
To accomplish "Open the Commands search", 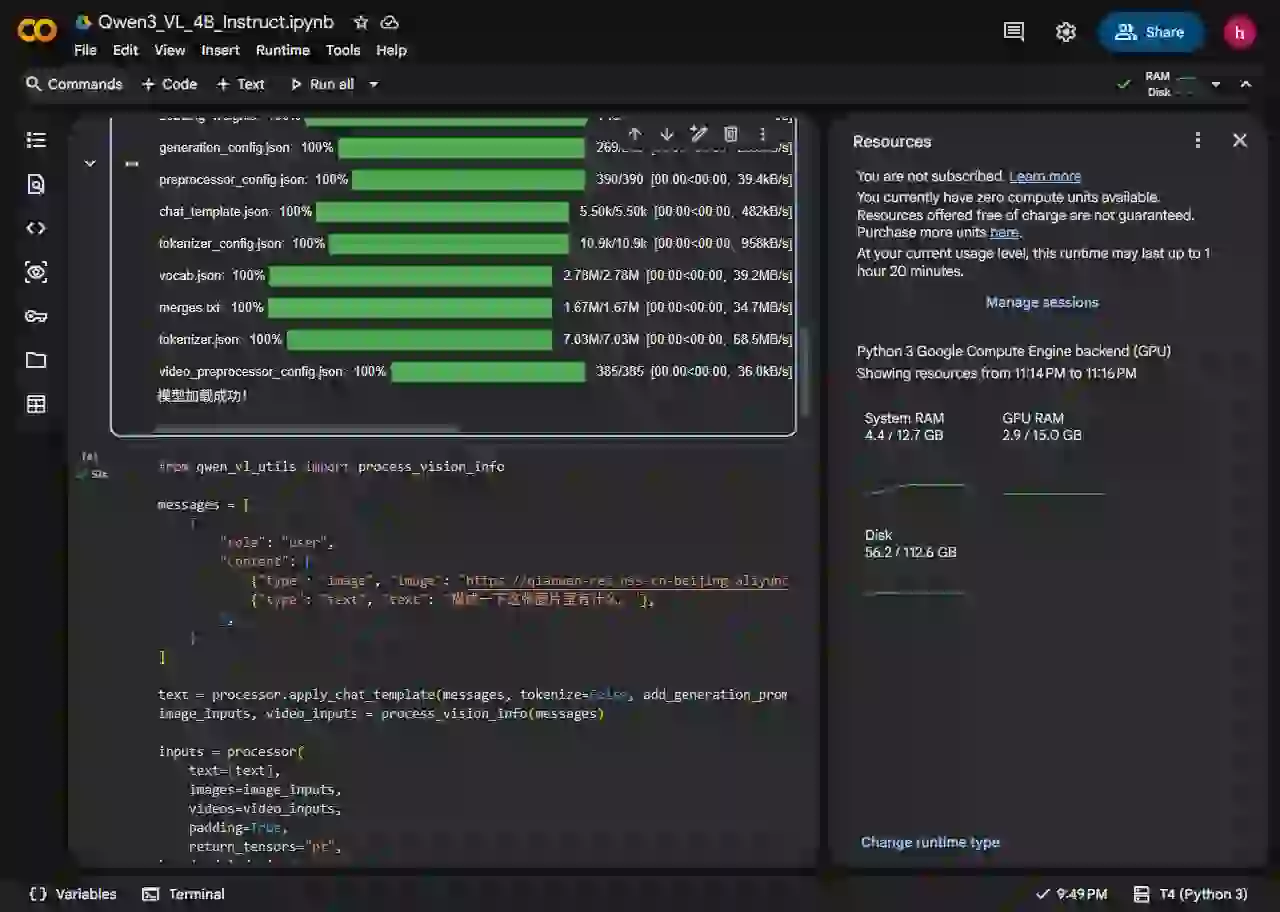I will (x=74, y=84).
